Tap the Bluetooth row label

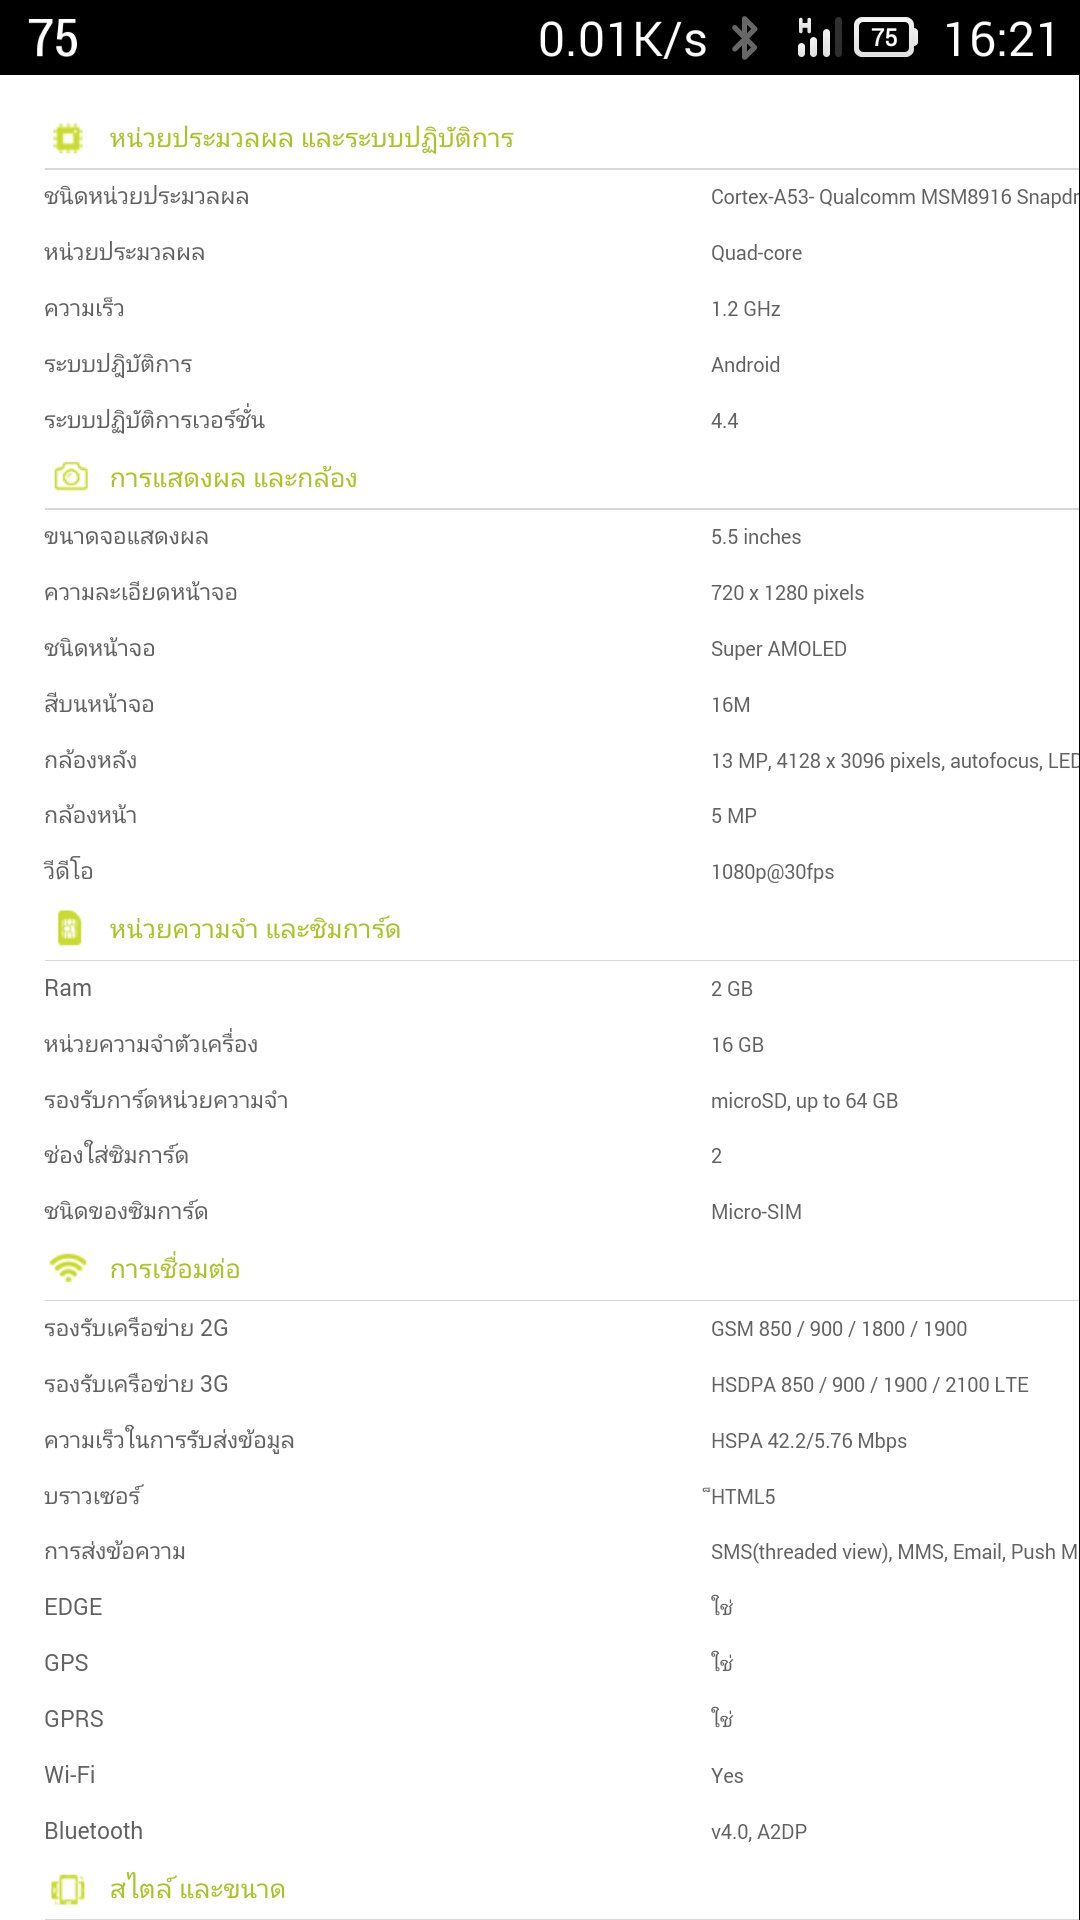point(93,1831)
